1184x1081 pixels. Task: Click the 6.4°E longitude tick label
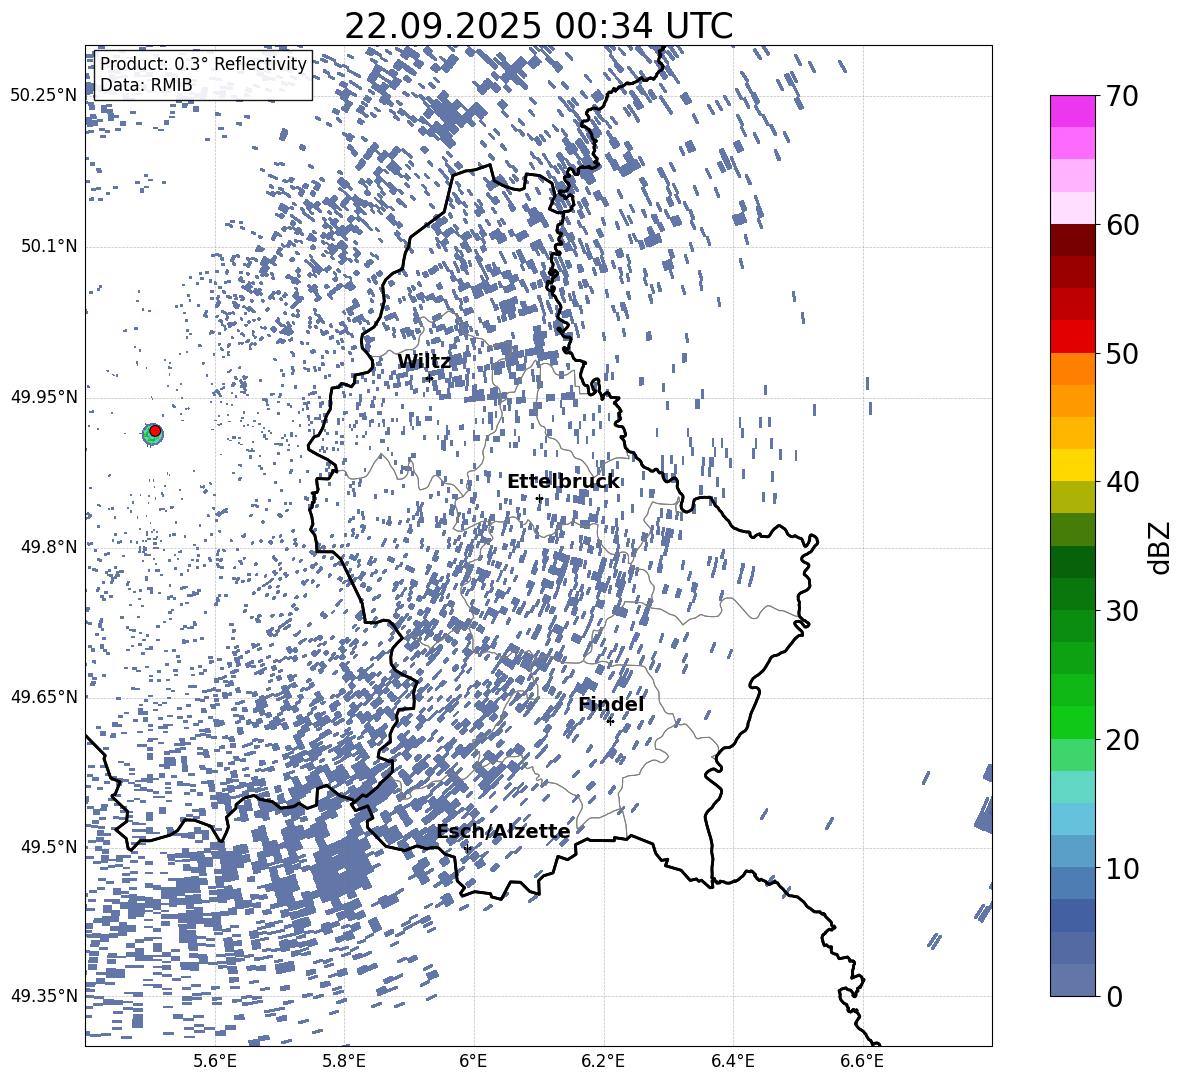coord(732,1062)
